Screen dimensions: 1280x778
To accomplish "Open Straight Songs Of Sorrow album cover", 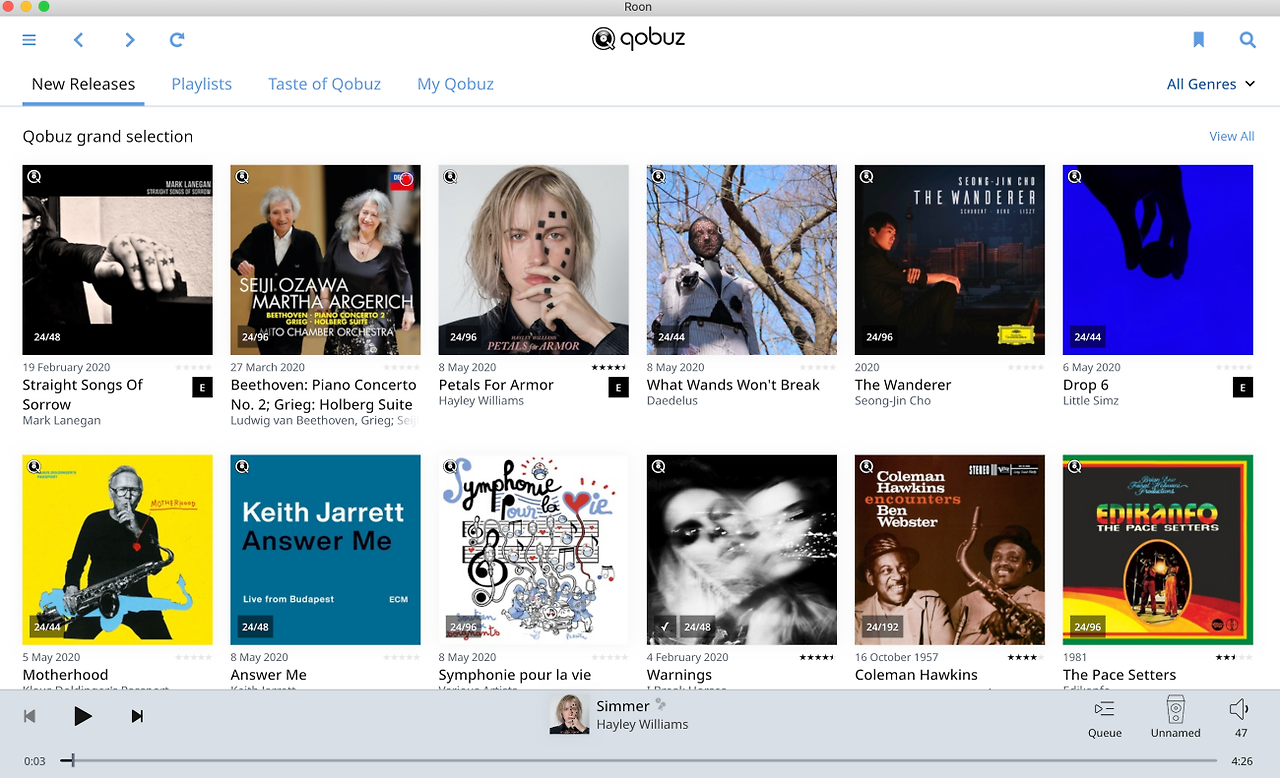I will (x=118, y=260).
